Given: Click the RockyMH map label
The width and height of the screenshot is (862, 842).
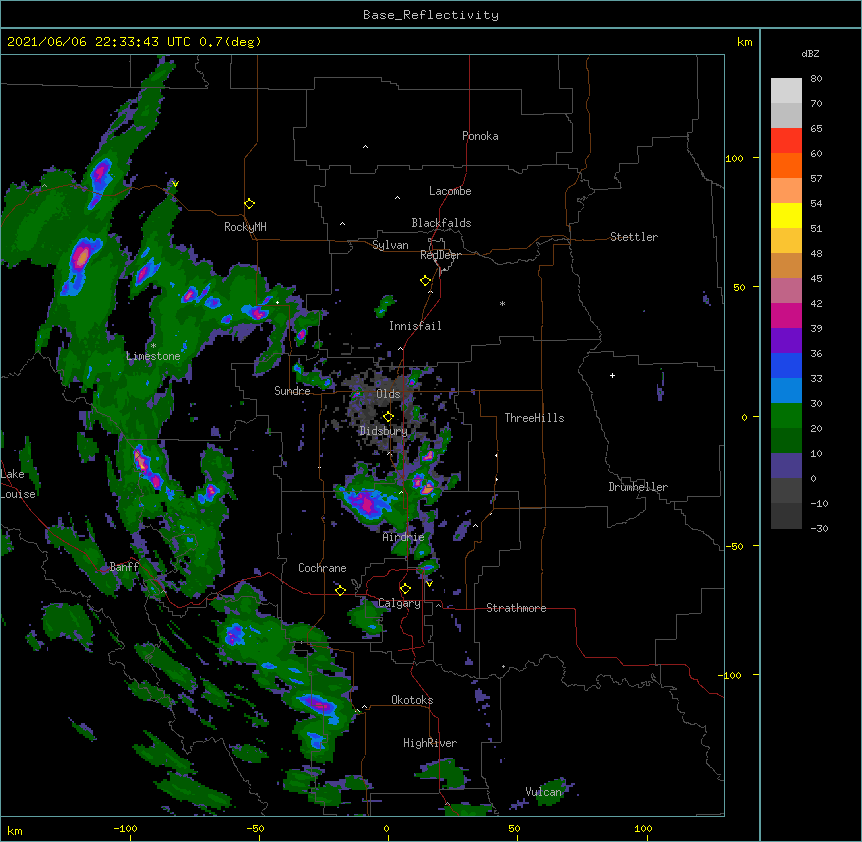Looking at the screenshot, I should pos(245,226).
